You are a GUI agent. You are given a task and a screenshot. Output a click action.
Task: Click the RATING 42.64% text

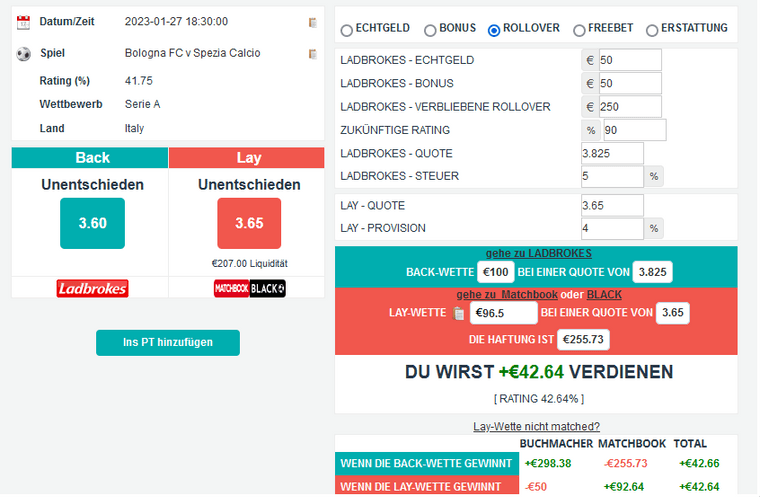[539, 400]
